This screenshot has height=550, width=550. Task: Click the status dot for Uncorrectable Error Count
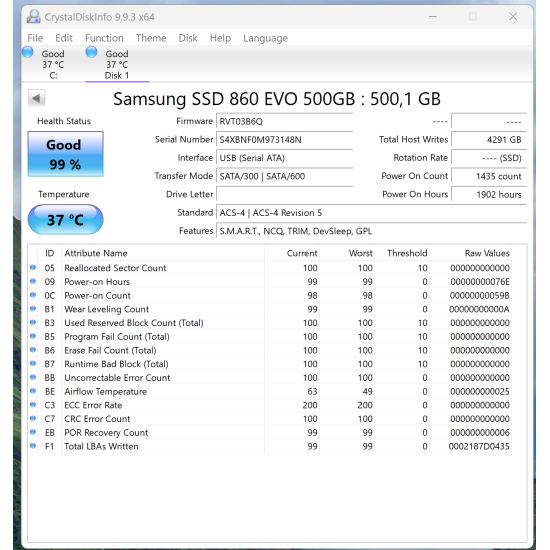33,377
